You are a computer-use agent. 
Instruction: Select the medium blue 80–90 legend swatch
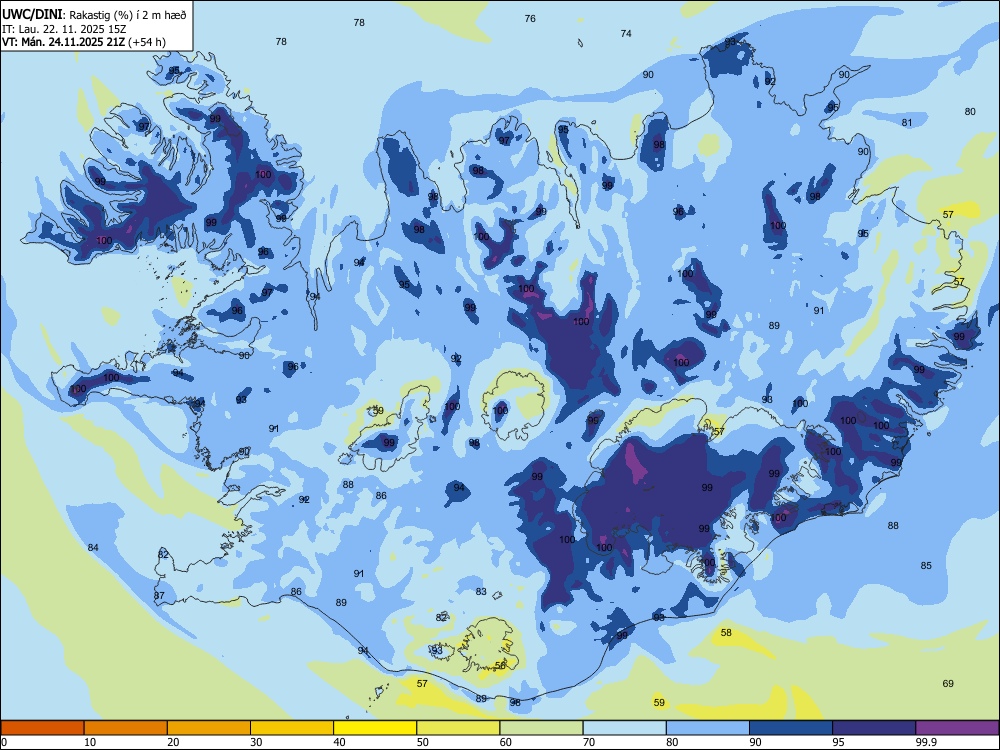(708, 728)
